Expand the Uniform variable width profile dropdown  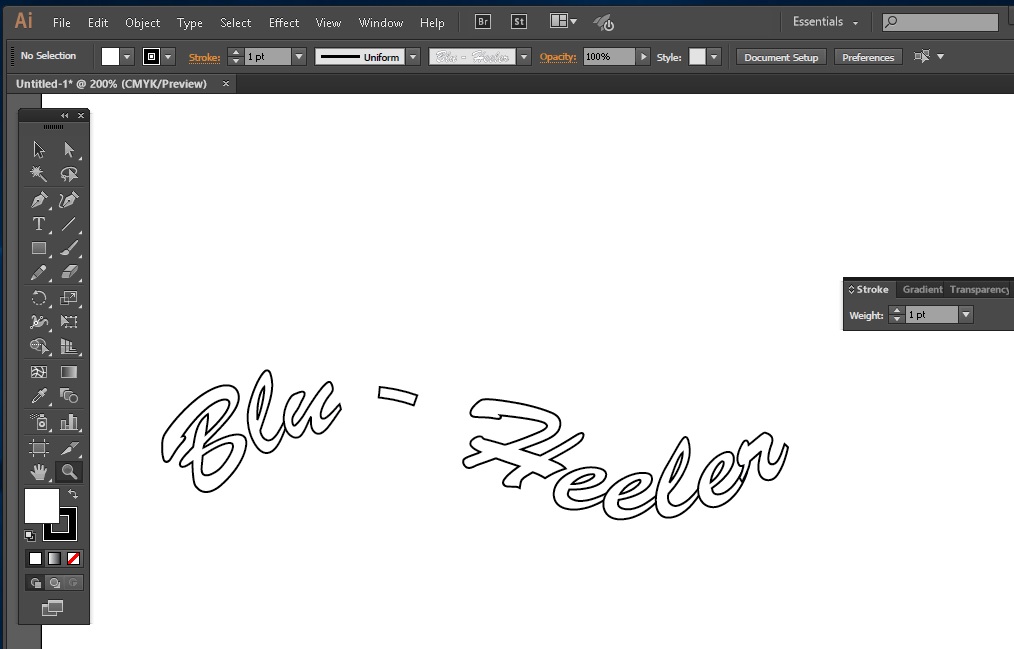412,57
